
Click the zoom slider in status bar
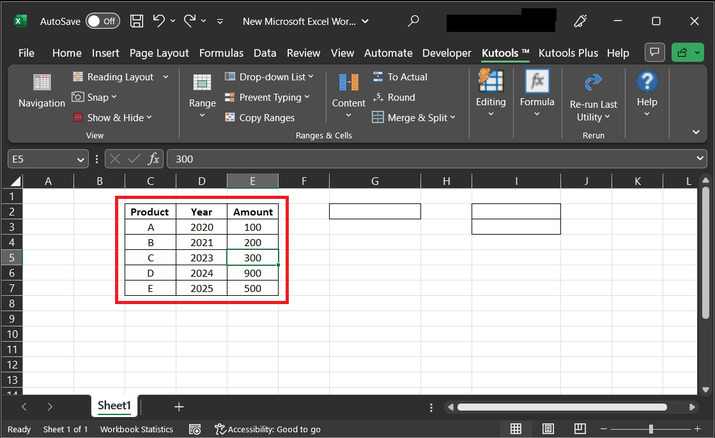click(650, 429)
